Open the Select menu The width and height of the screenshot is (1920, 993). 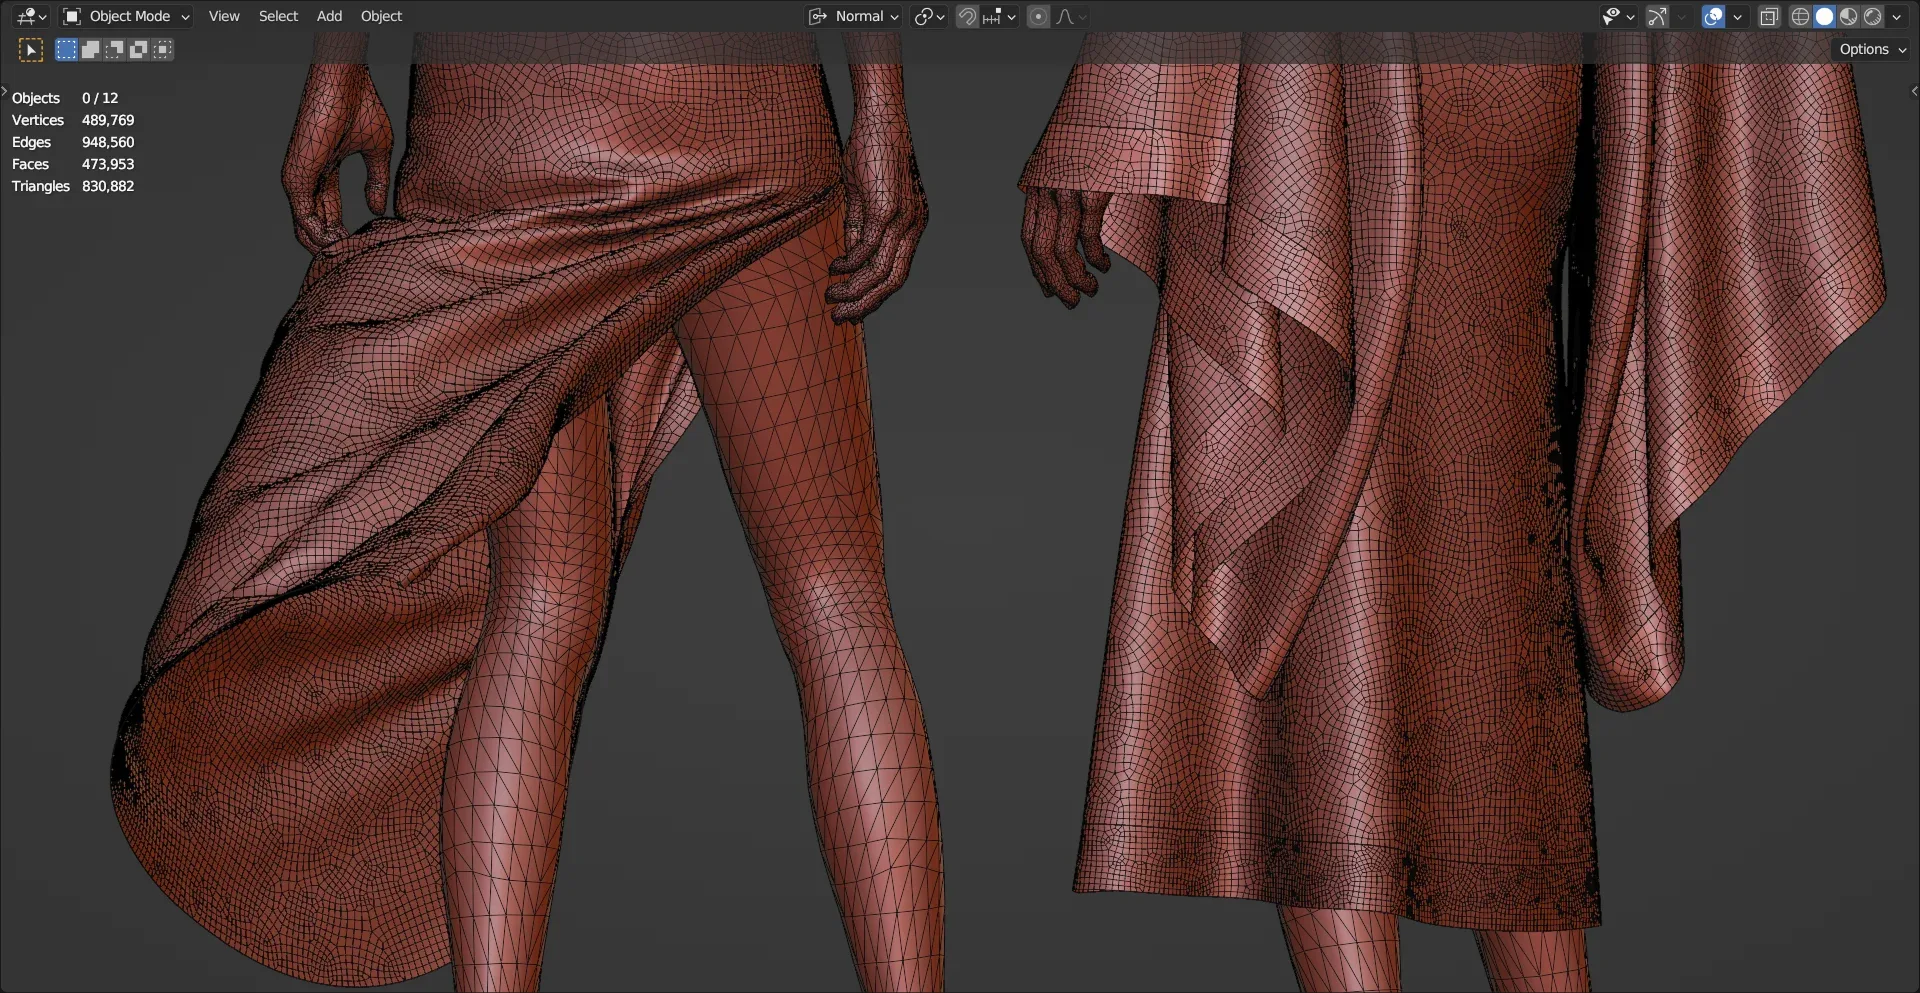point(278,16)
